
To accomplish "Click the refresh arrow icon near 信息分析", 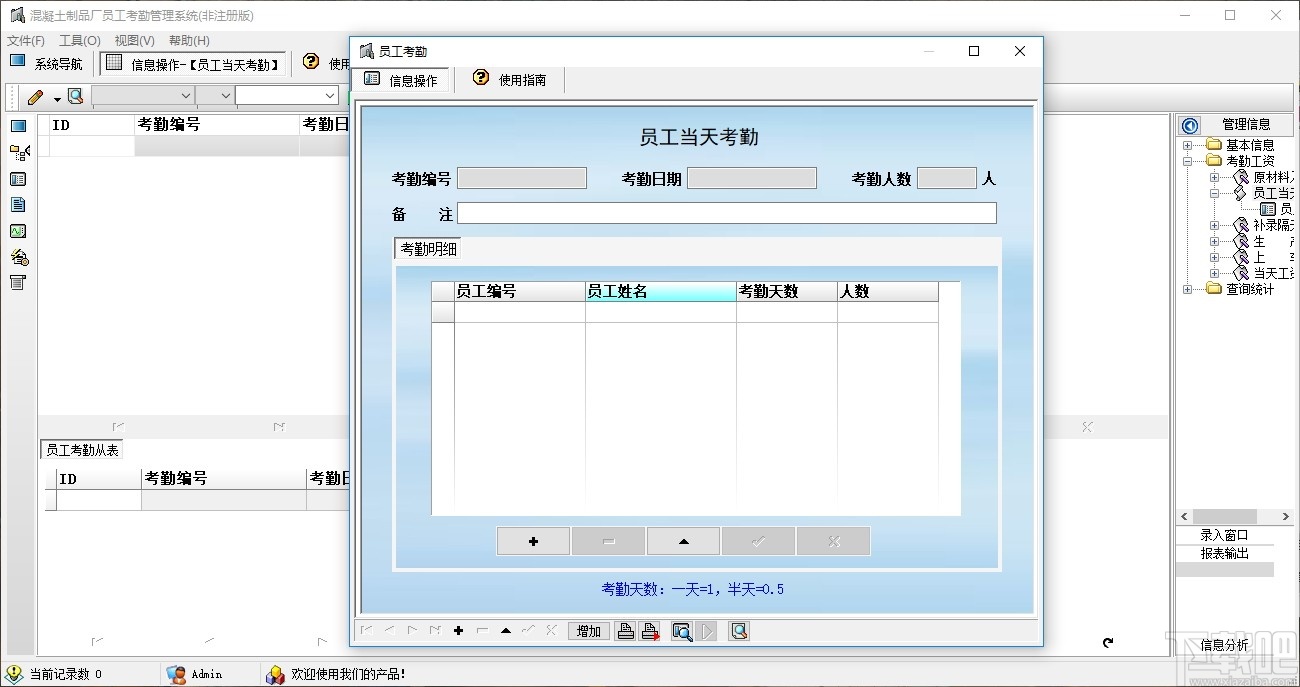I will [x=1108, y=643].
